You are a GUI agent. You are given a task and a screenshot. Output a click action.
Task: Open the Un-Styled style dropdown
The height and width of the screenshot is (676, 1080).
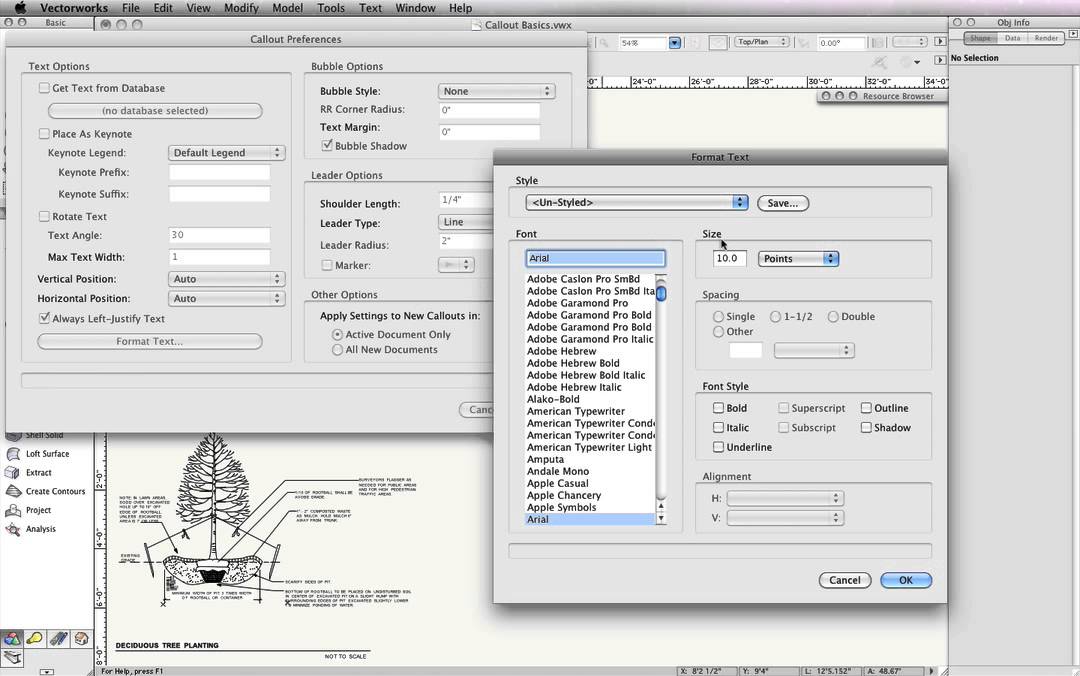pos(636,203)
